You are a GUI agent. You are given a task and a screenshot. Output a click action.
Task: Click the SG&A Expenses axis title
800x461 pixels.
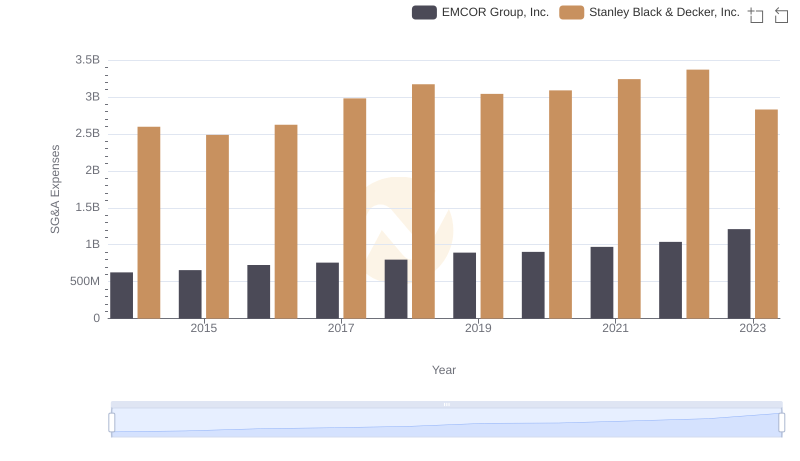coord(55,189)
